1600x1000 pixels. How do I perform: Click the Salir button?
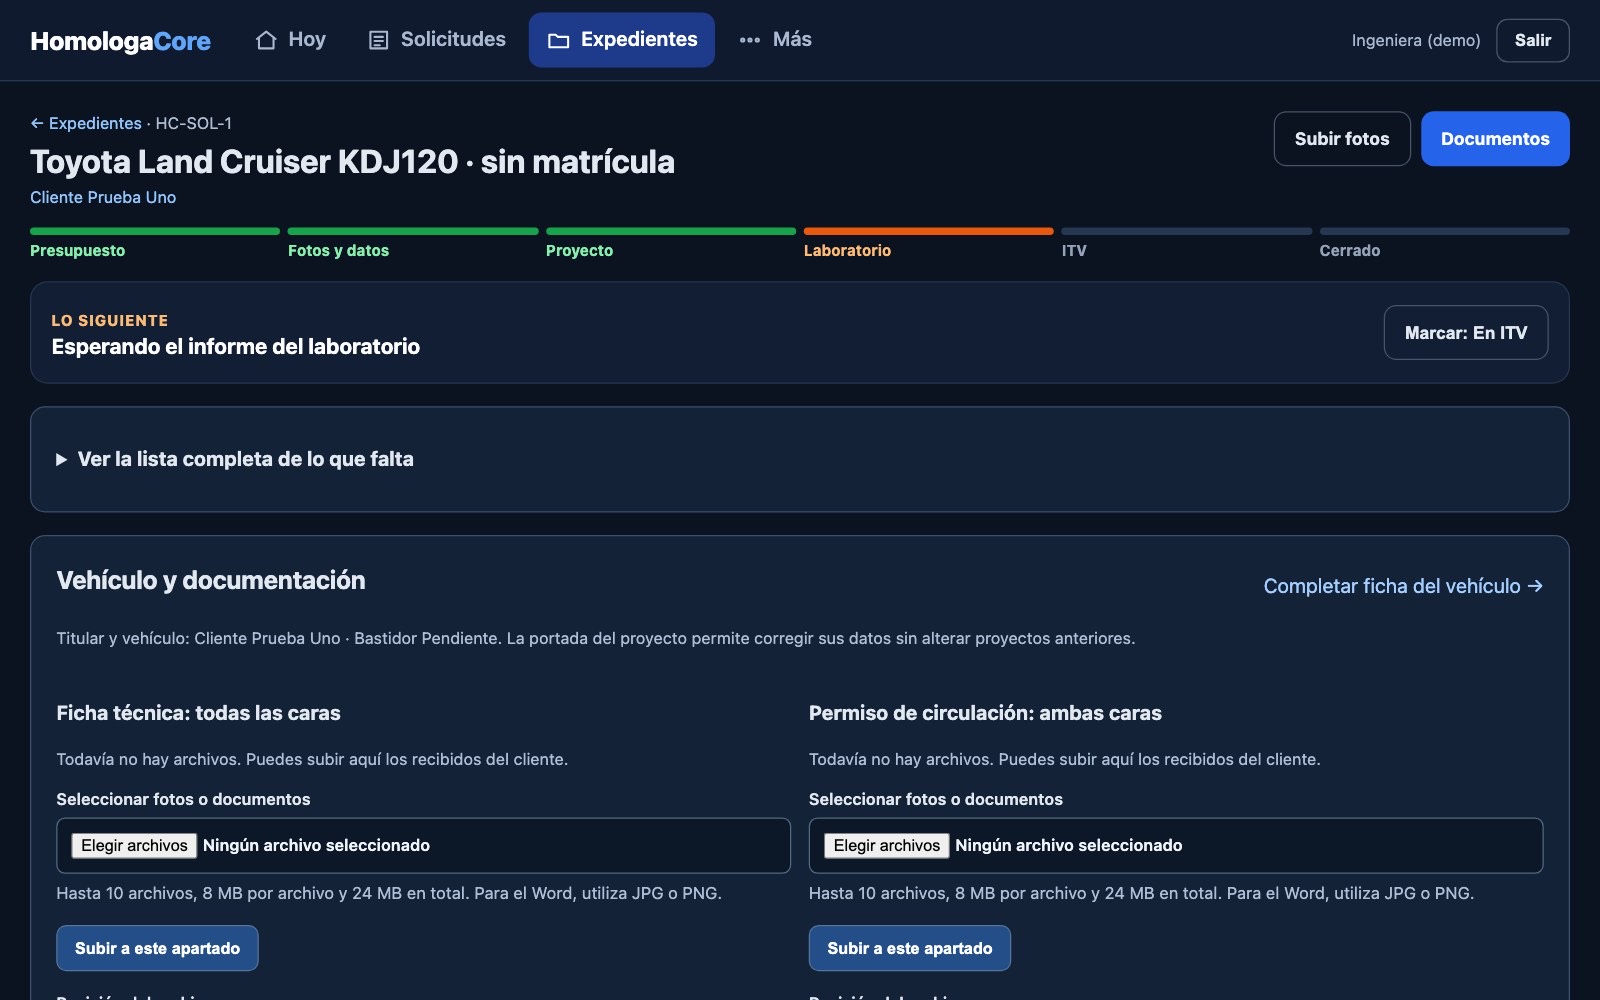coord(1532,40)
